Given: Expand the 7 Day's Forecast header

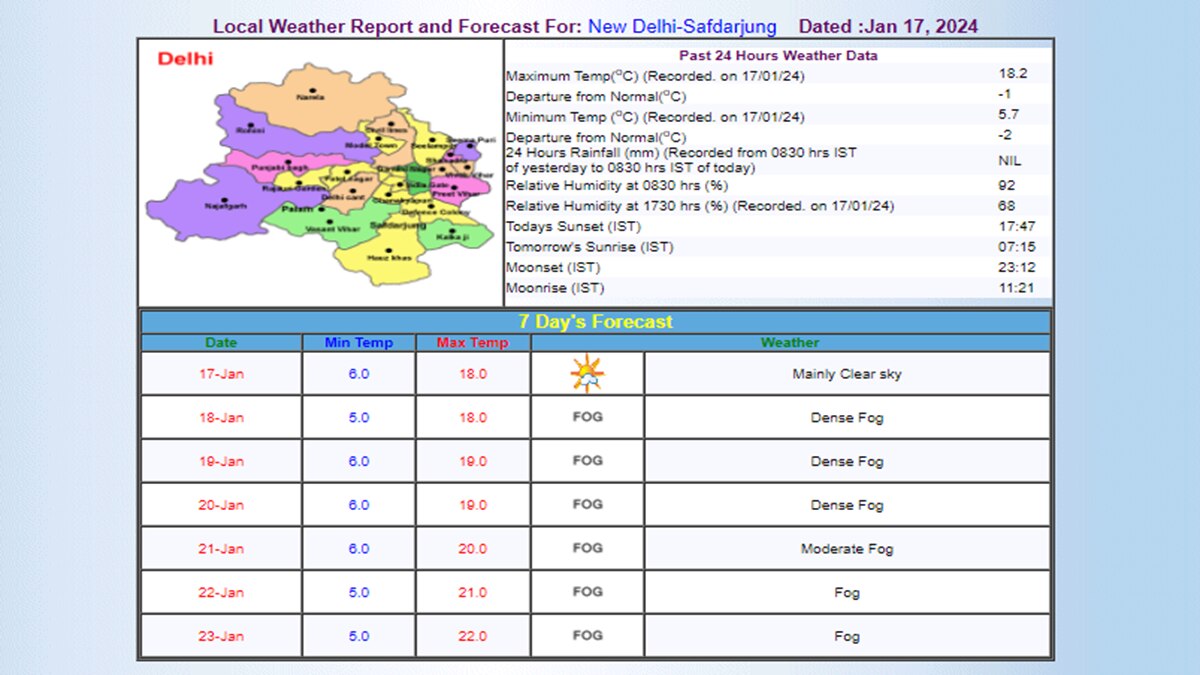Looking at the screenshot, I should pyautogui.click(x=596, y=321).
